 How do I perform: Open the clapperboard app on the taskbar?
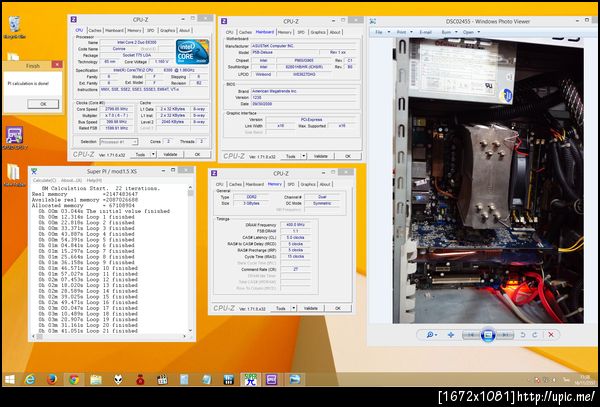pos(162,379)
